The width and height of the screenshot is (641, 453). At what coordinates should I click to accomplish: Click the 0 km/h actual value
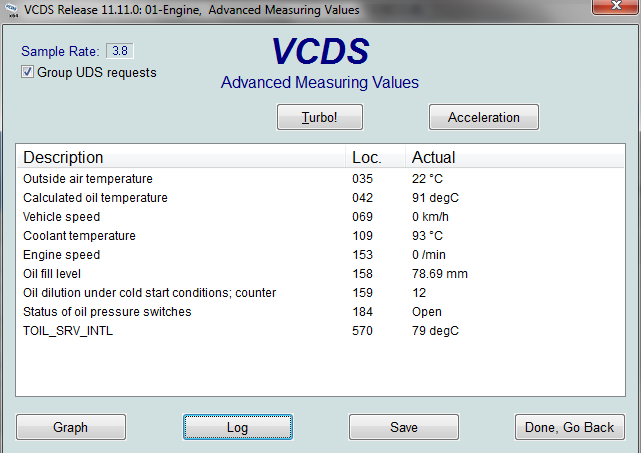[x=430, y=217]
